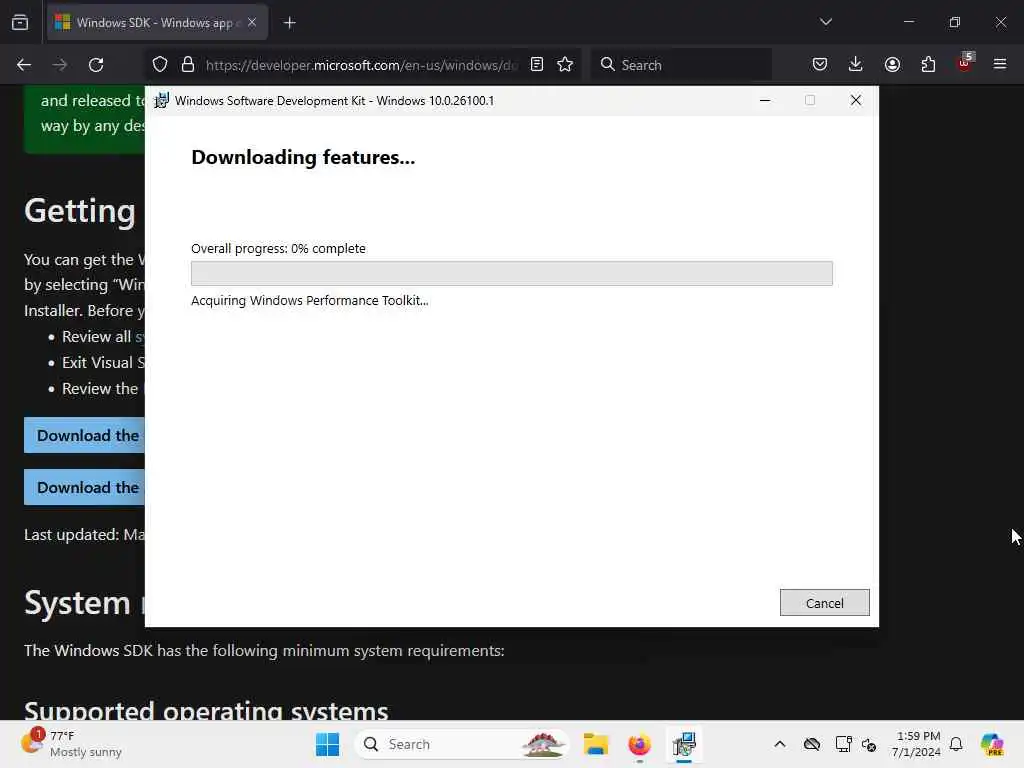
Task: Switch to Firefox from the taskbar
Action: tap(639, 744)
